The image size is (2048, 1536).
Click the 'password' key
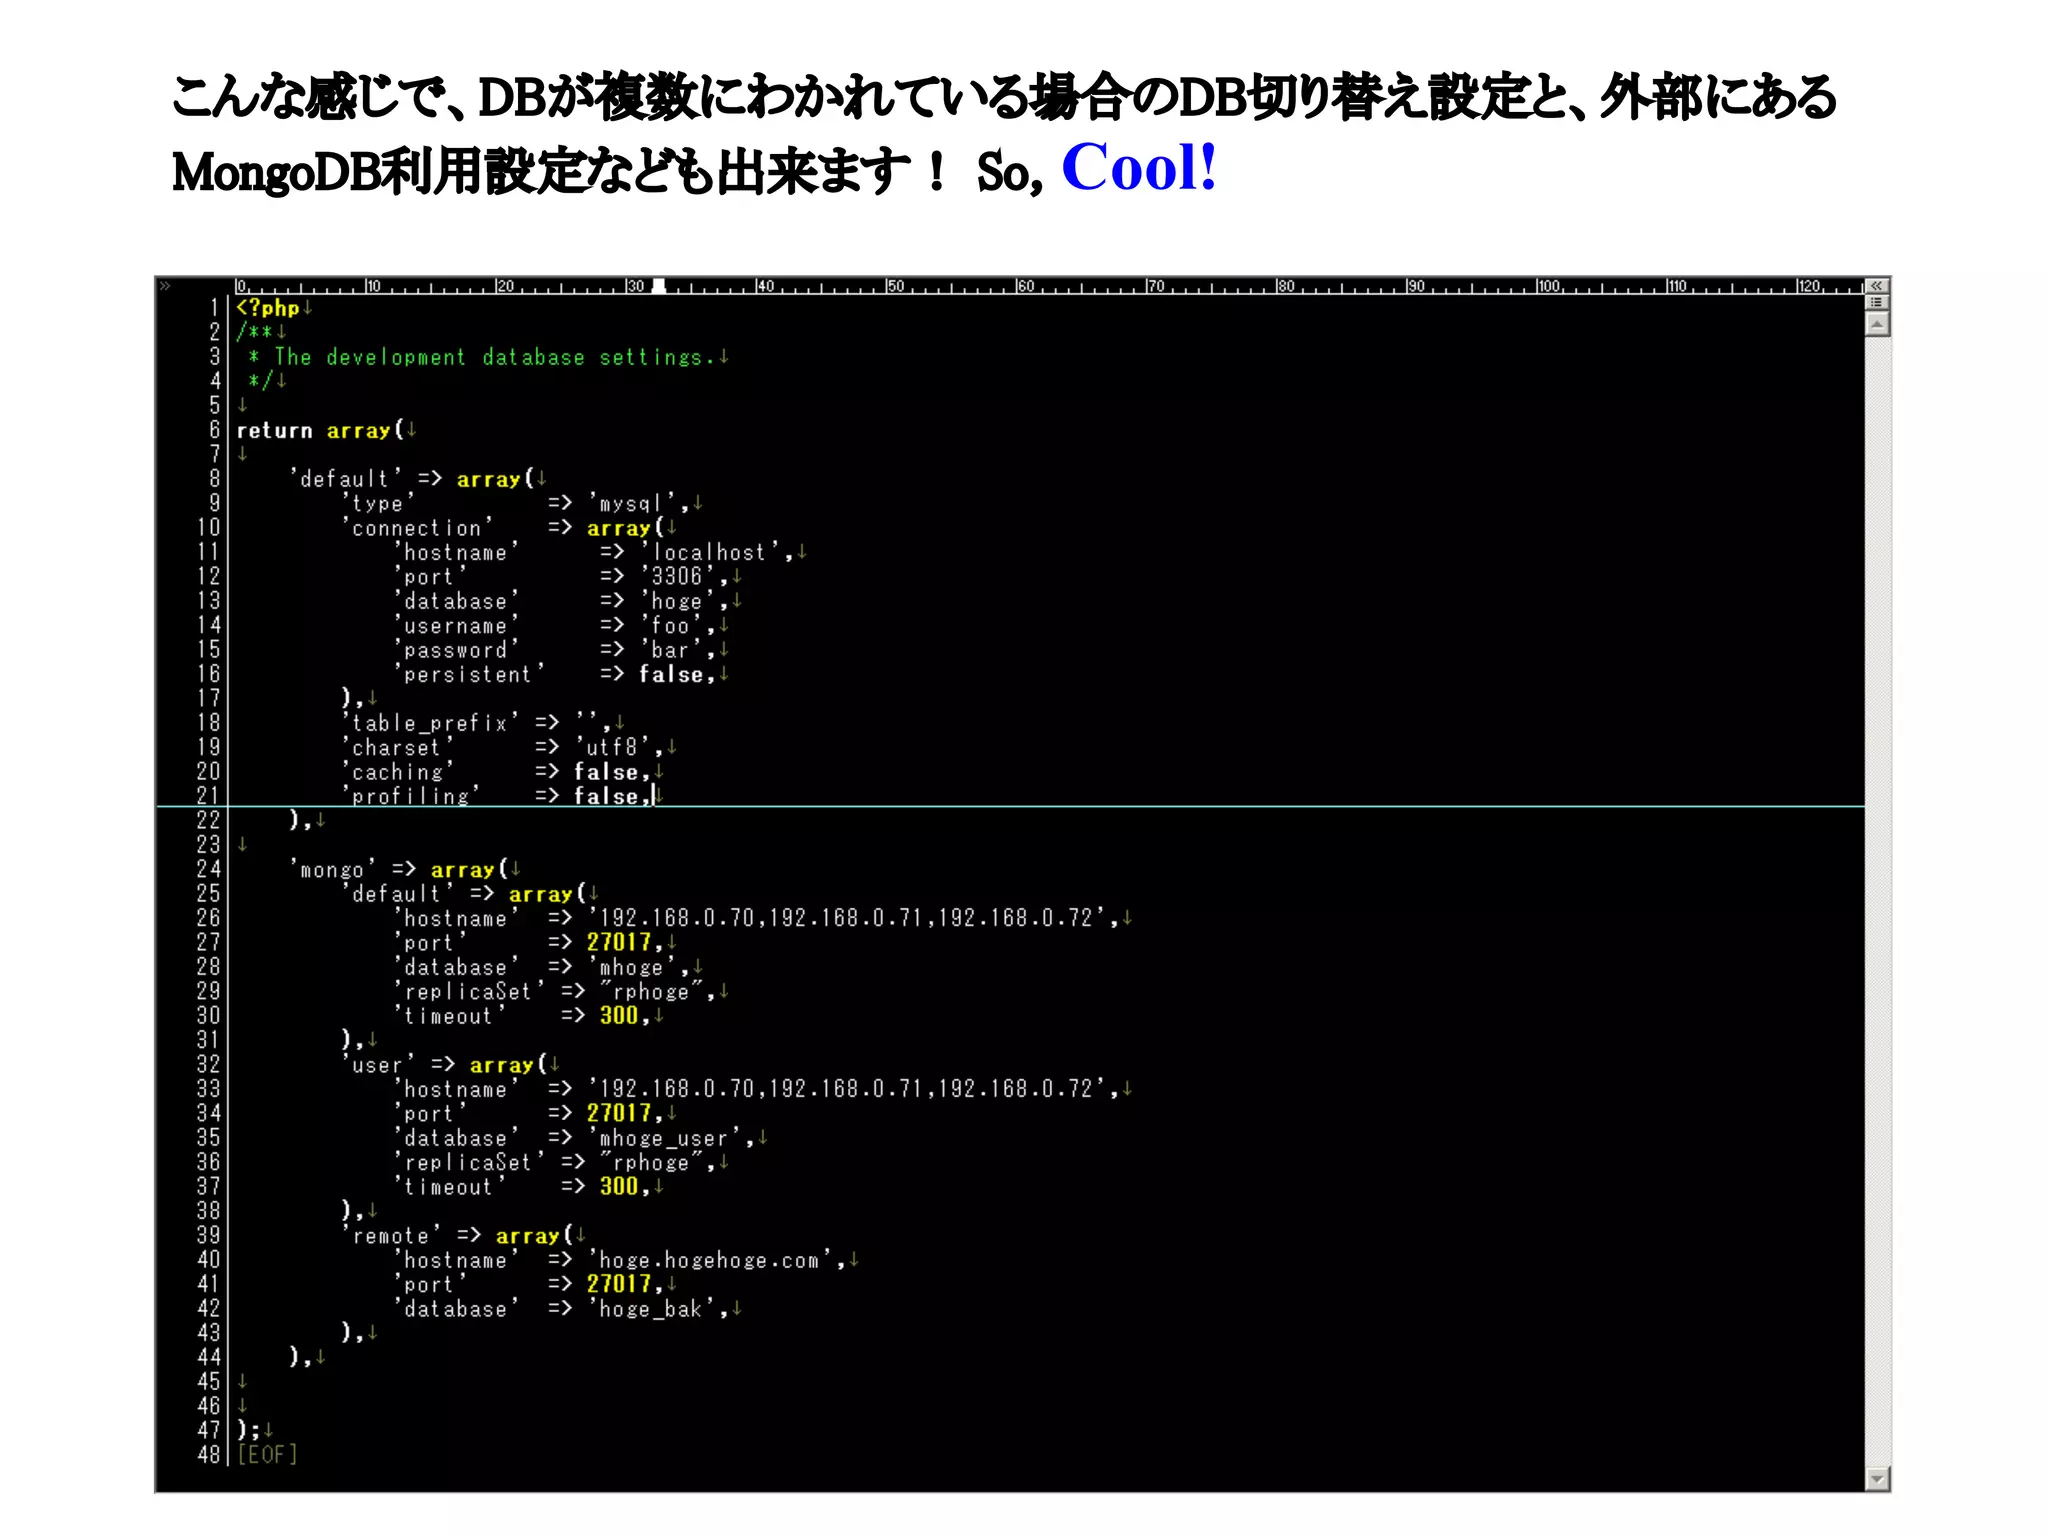click(x=457, y=650)
